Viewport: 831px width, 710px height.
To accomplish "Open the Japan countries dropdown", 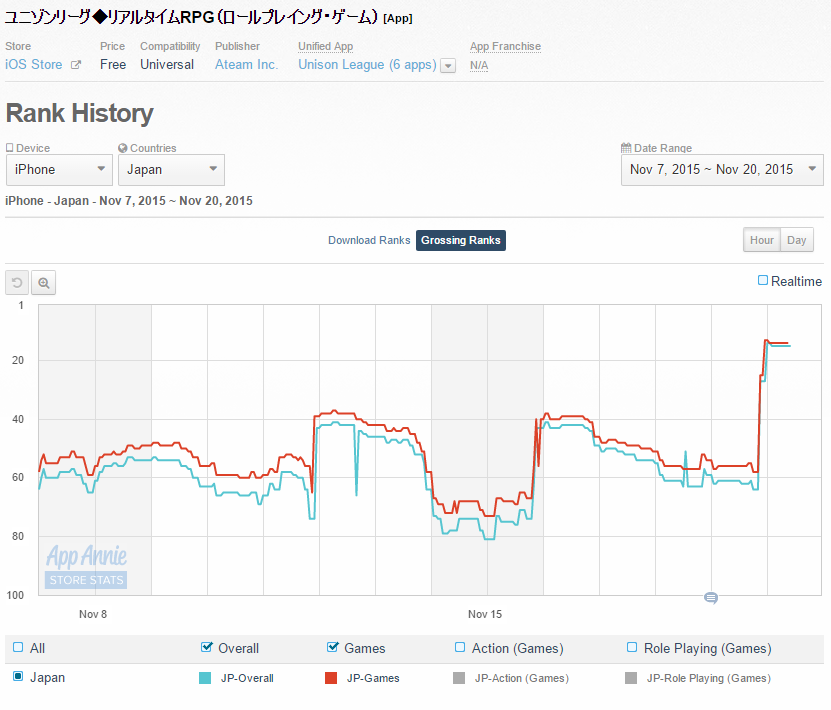I will (x=171, y=170).
